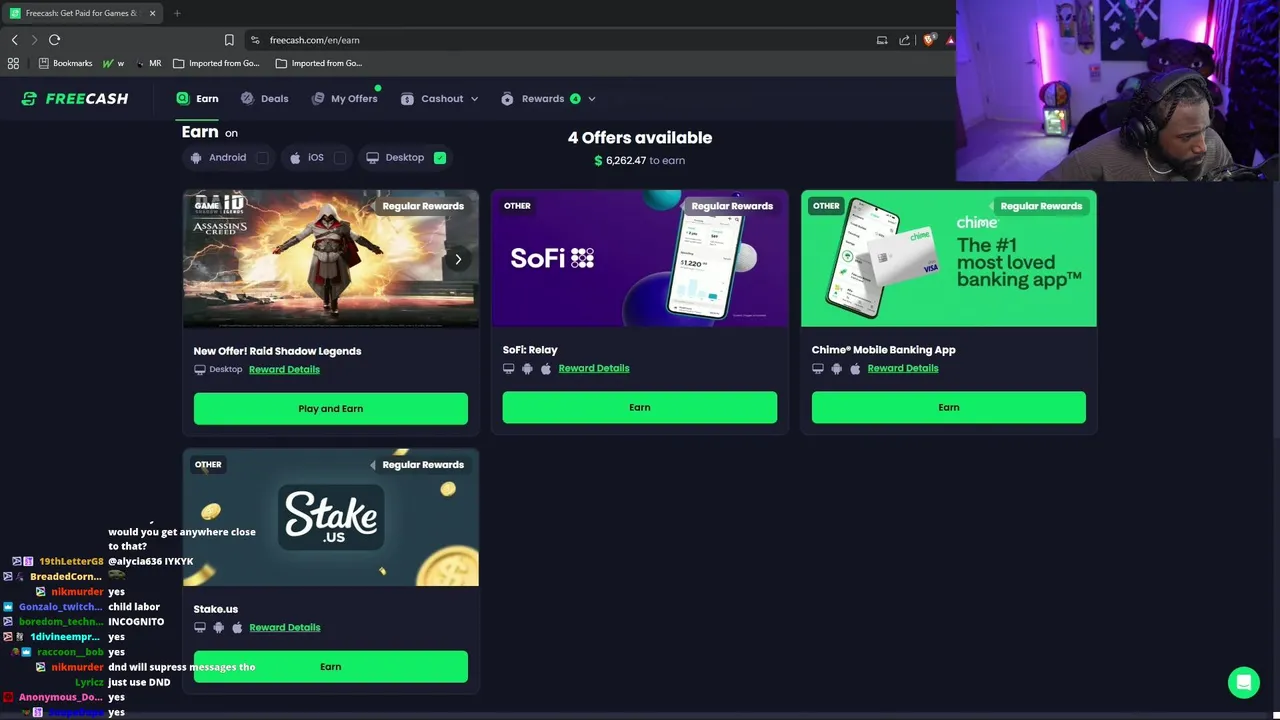Image resolution: width=1280 pixels, height=720 pixels.
Task: Expand the Rewards dropdown chevron
Action: 591,99
